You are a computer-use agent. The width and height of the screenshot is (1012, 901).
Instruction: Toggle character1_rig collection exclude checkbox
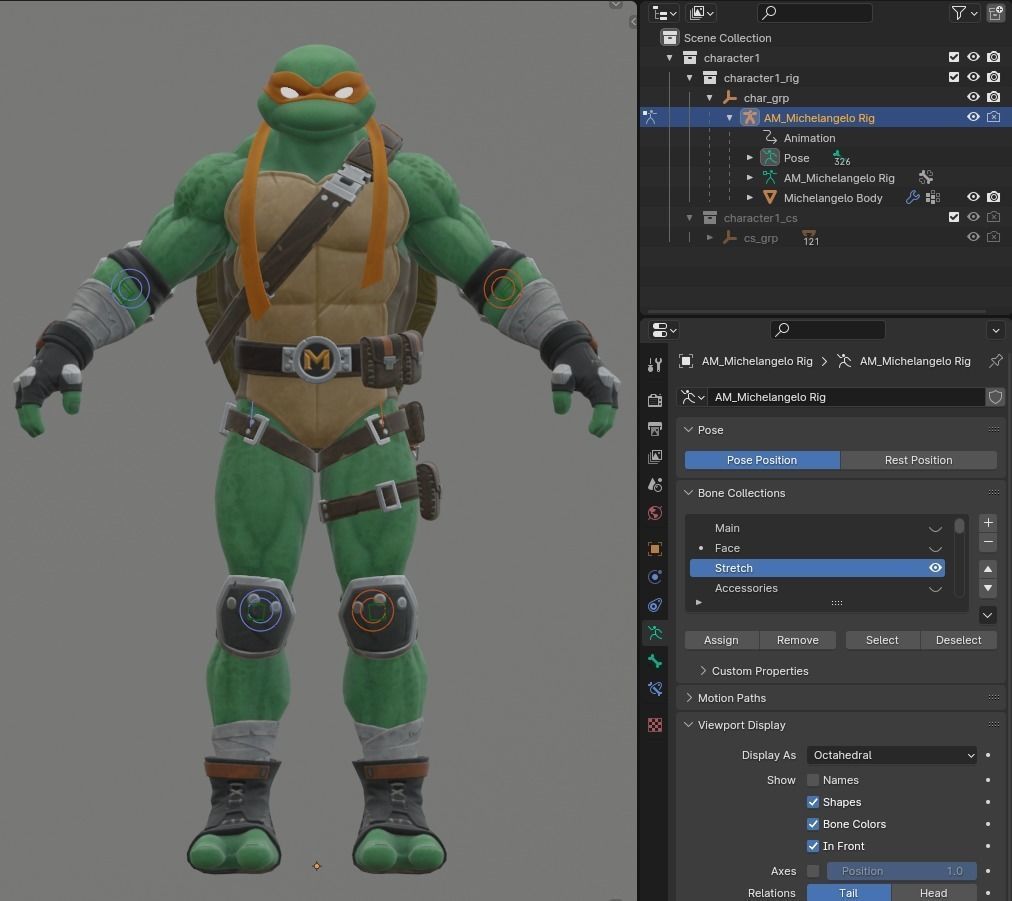tap(954, 77)
